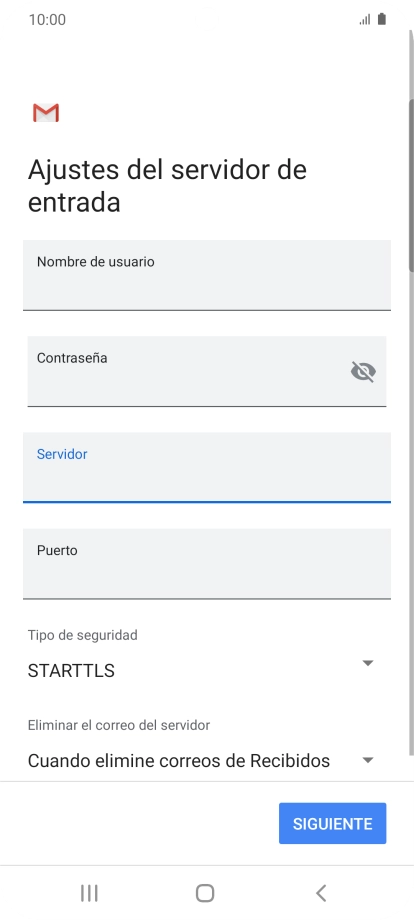Tap the Home navigation button
Image resolution: width=414 pixels, height=920 pixels.
tap(205, 893)
